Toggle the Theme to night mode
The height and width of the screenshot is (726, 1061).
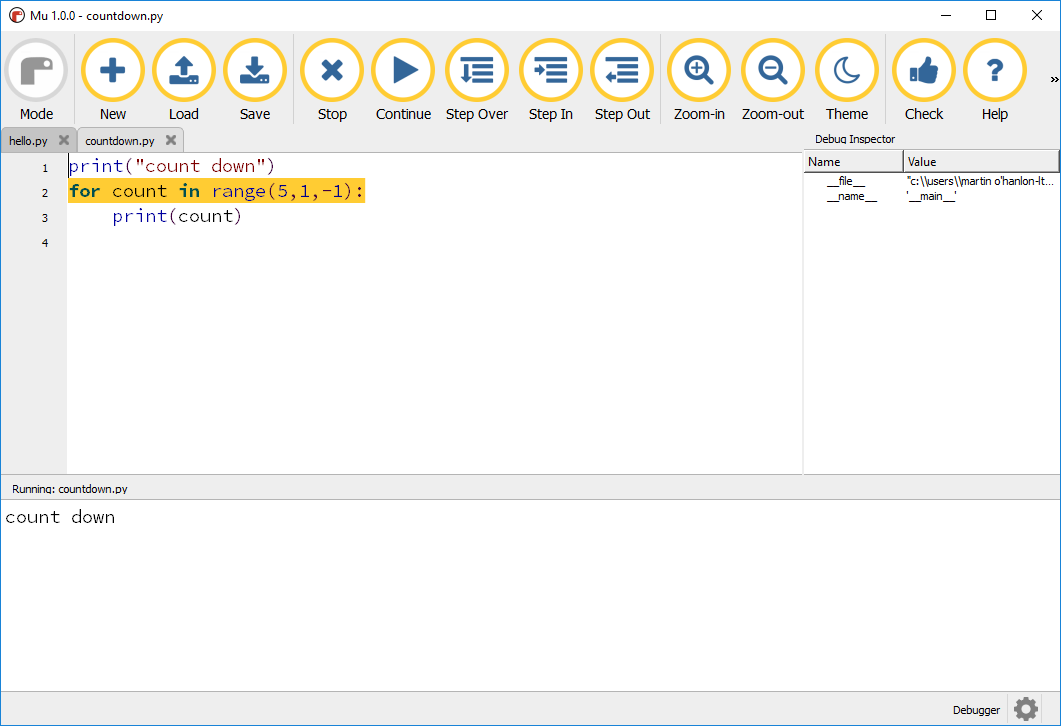tap(847, 71)
